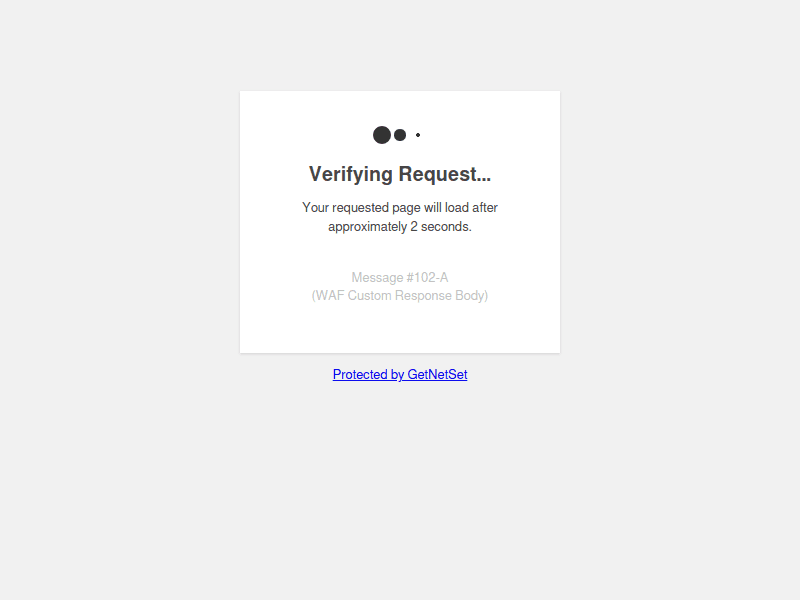Click the medium-sized loading dot
This screenshot has height=600, width=800.
400,135
